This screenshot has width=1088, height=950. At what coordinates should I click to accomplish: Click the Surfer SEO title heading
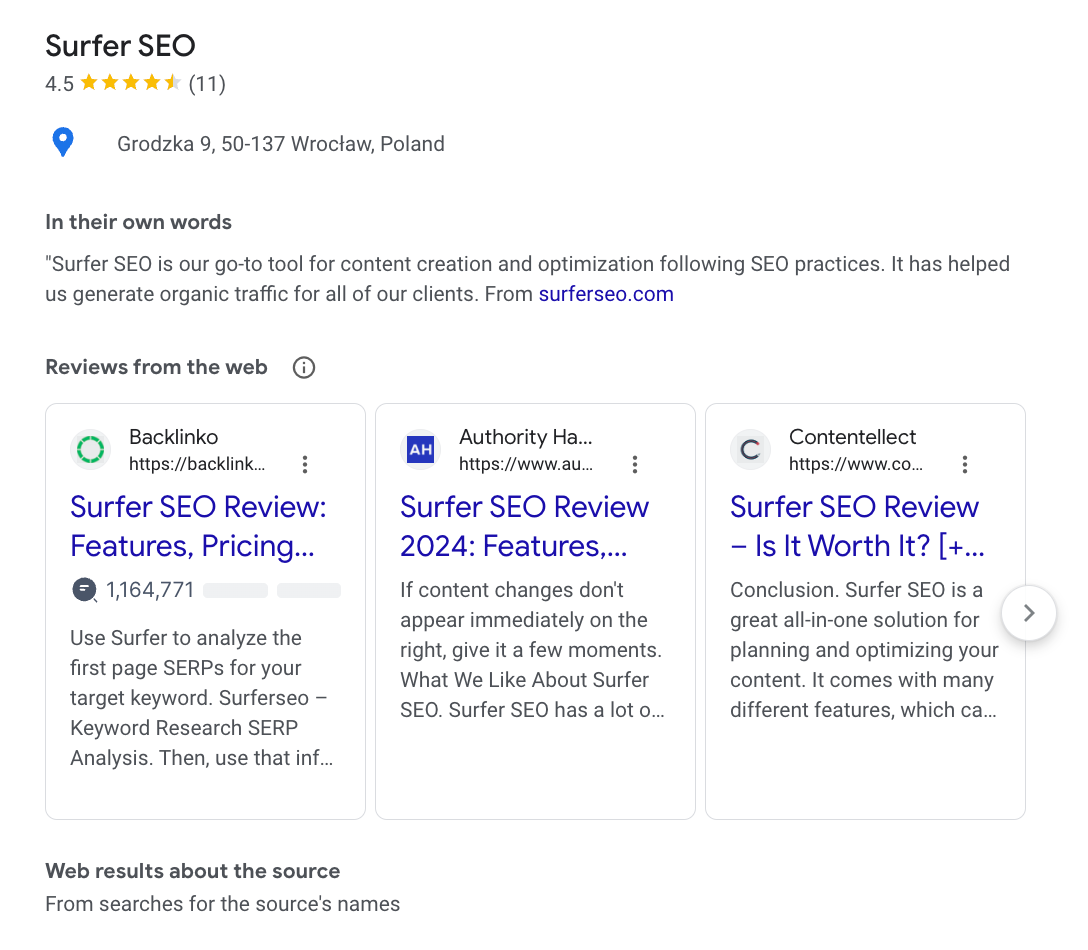[x=120, y=46]
